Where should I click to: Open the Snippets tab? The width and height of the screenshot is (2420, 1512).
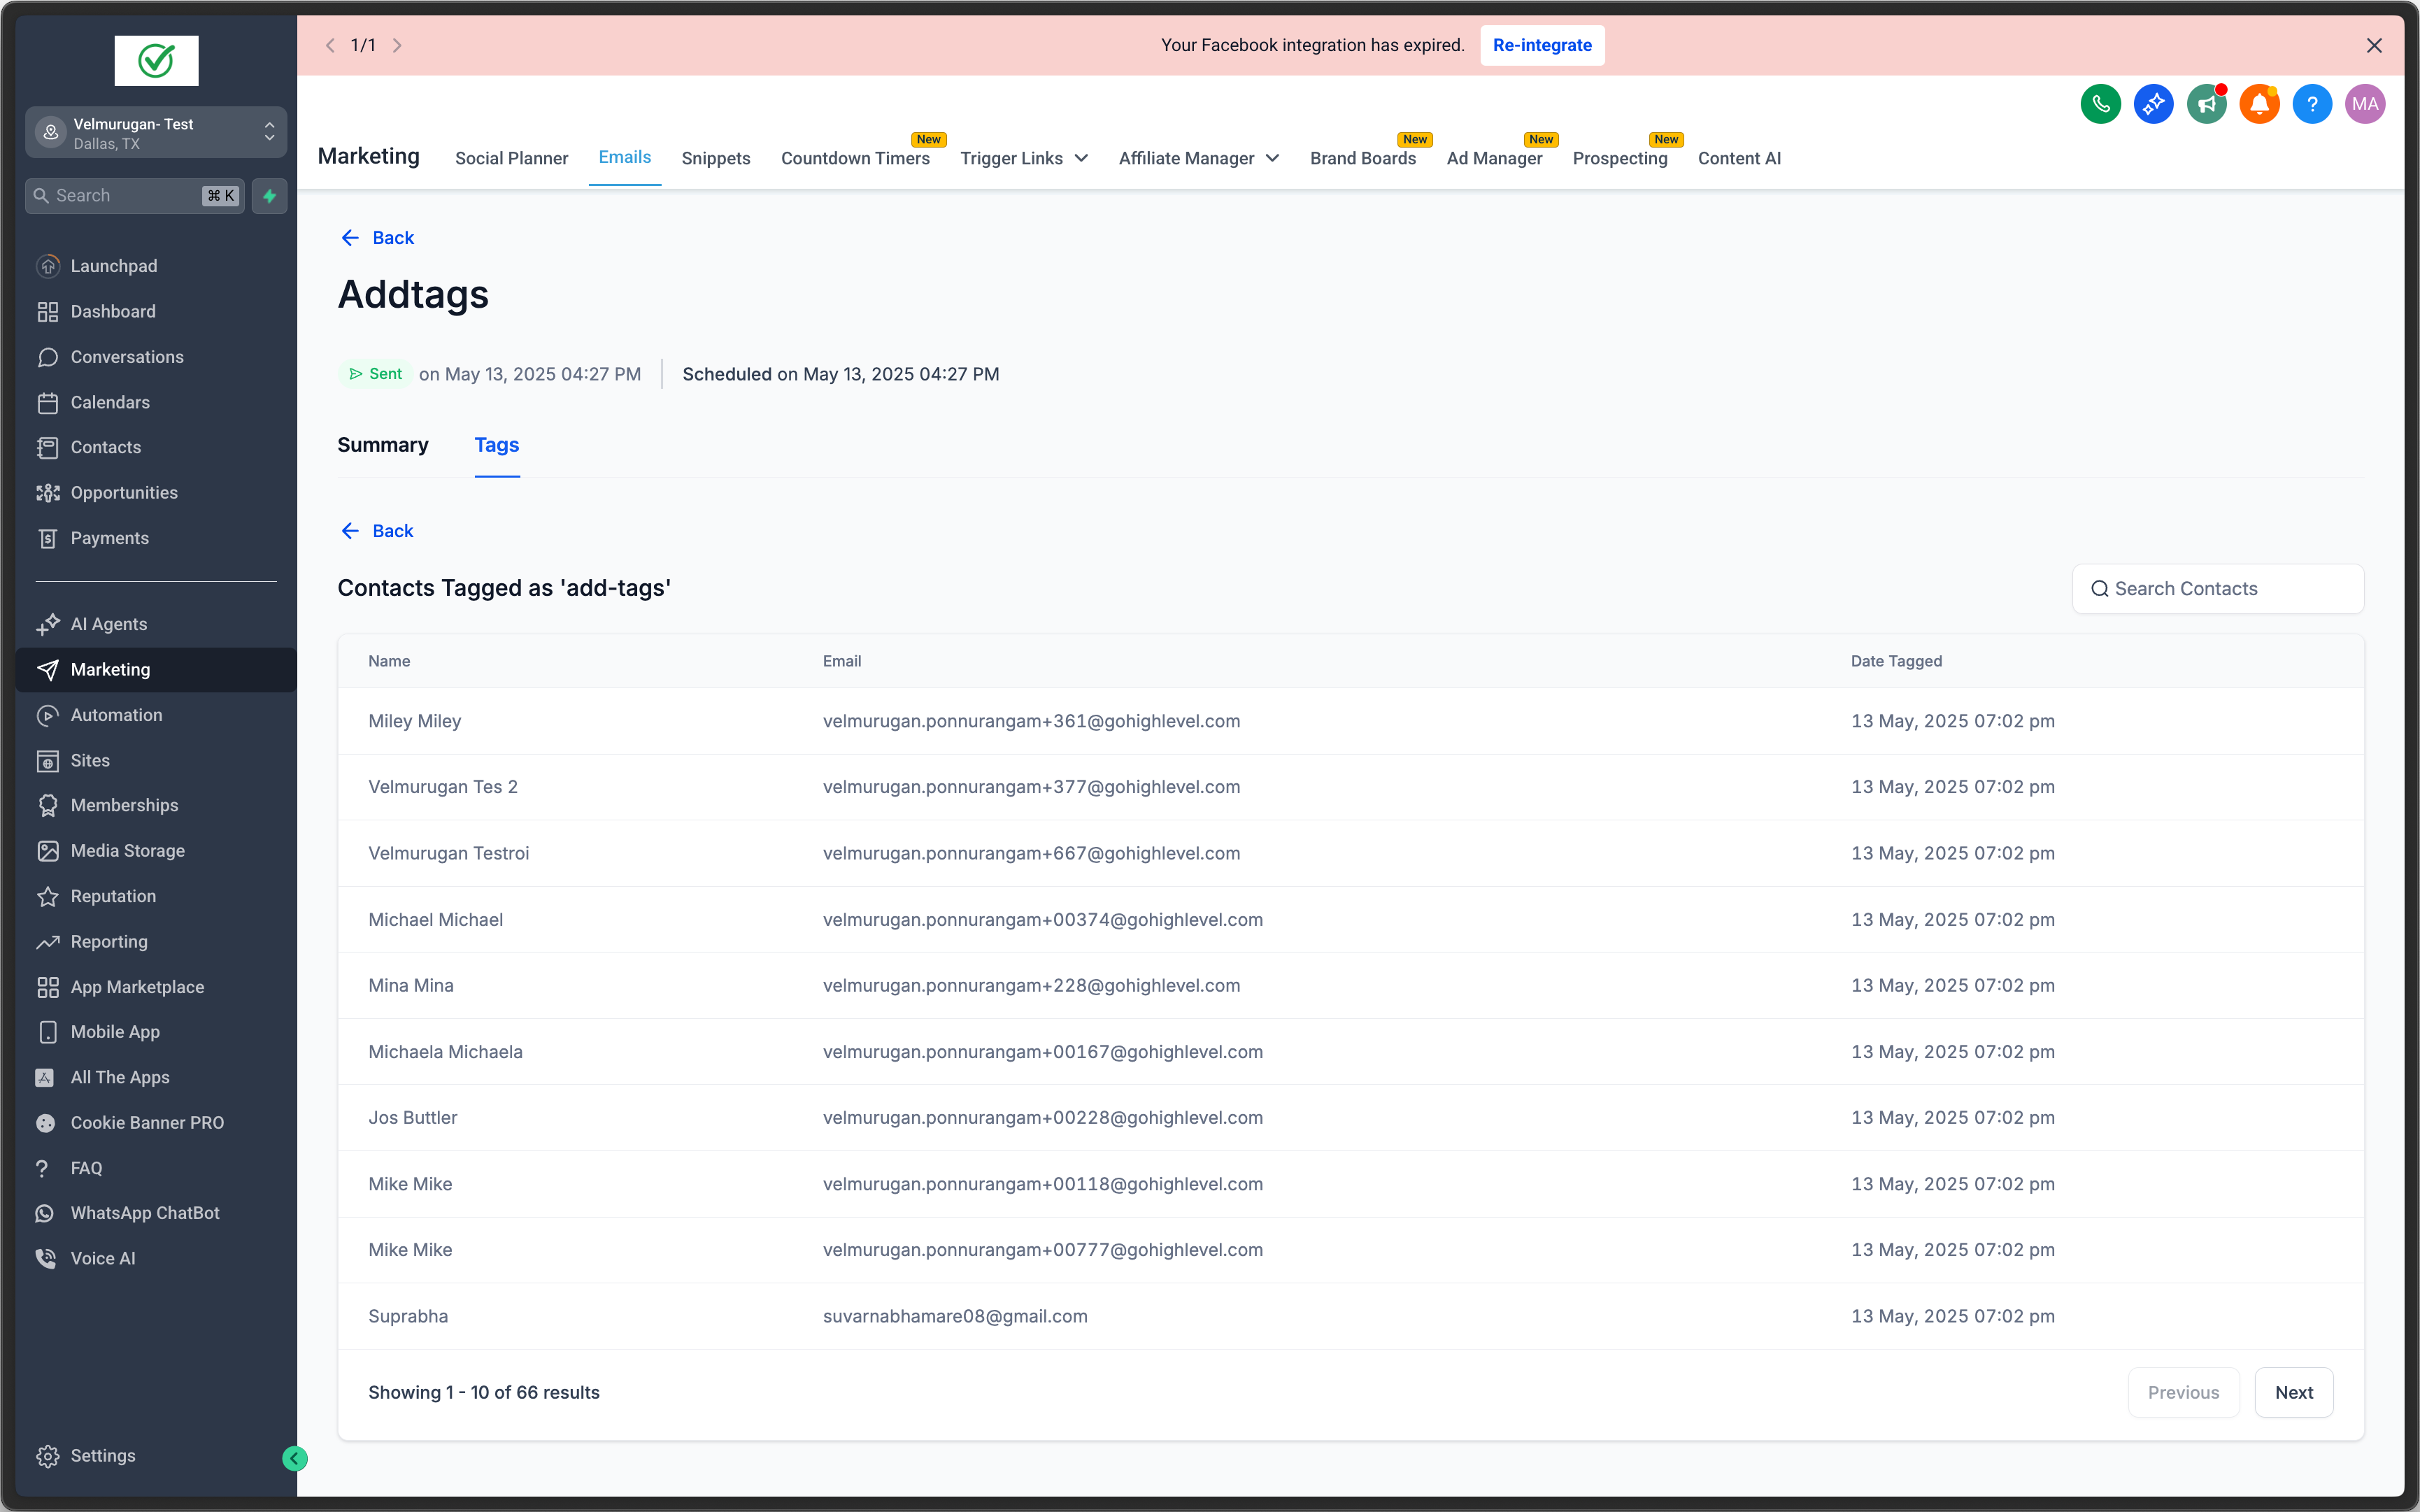(x=715, y=158)
